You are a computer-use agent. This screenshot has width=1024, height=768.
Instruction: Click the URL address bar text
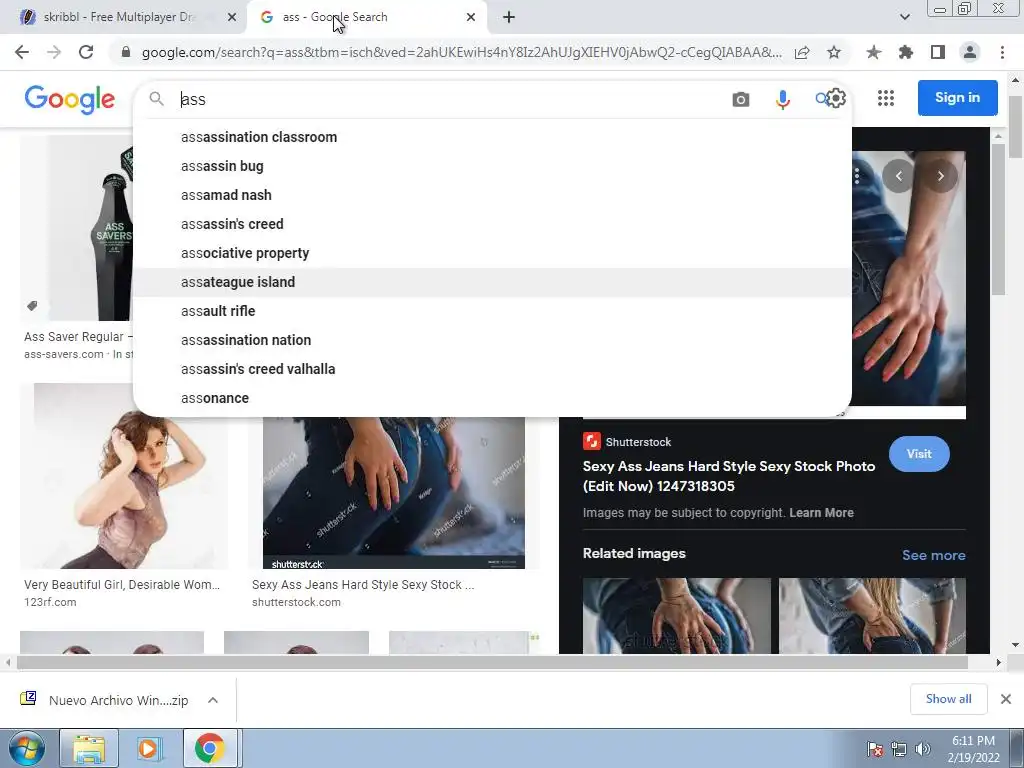pyautogui.click(x=461, y=52)
